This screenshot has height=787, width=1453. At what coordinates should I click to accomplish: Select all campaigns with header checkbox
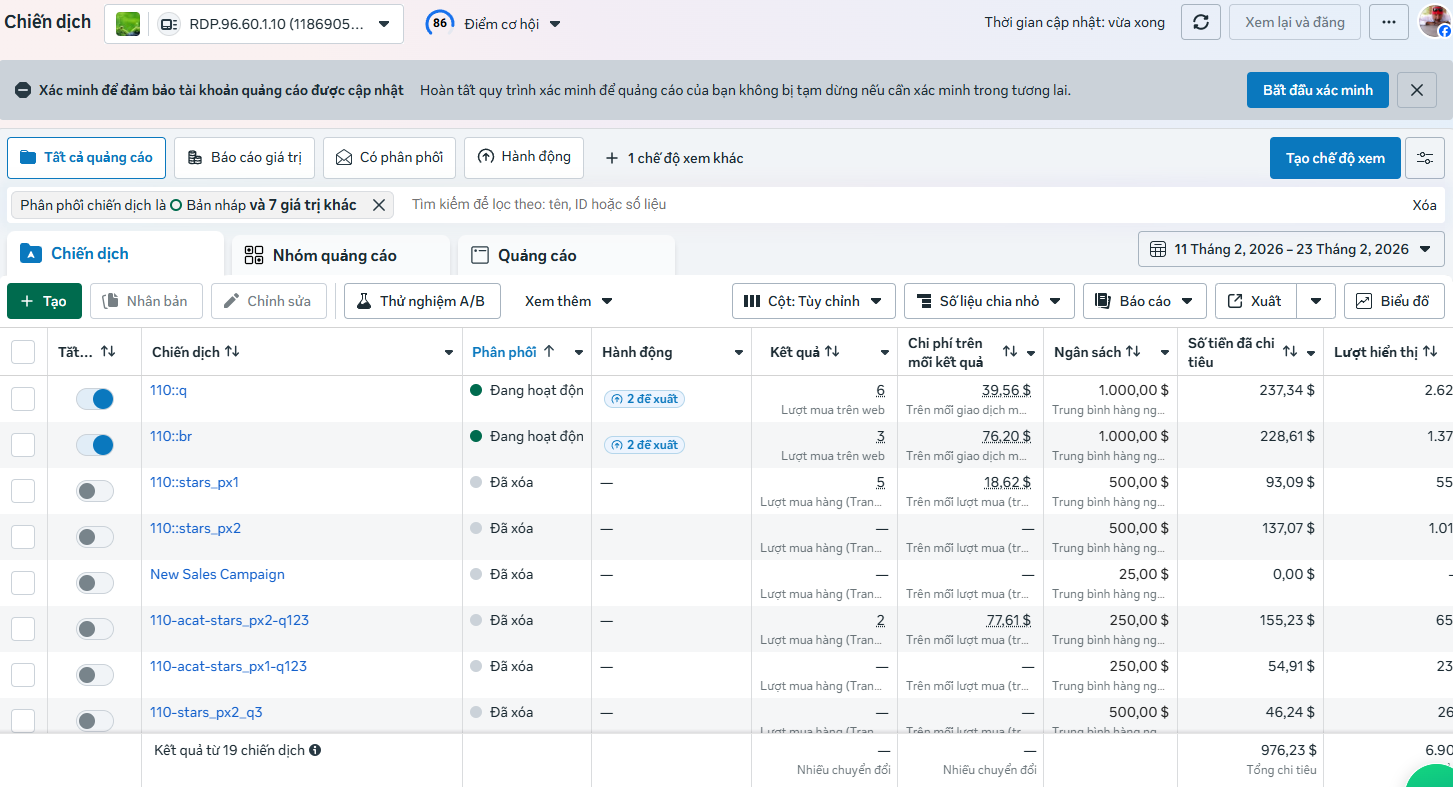point(23,352)
